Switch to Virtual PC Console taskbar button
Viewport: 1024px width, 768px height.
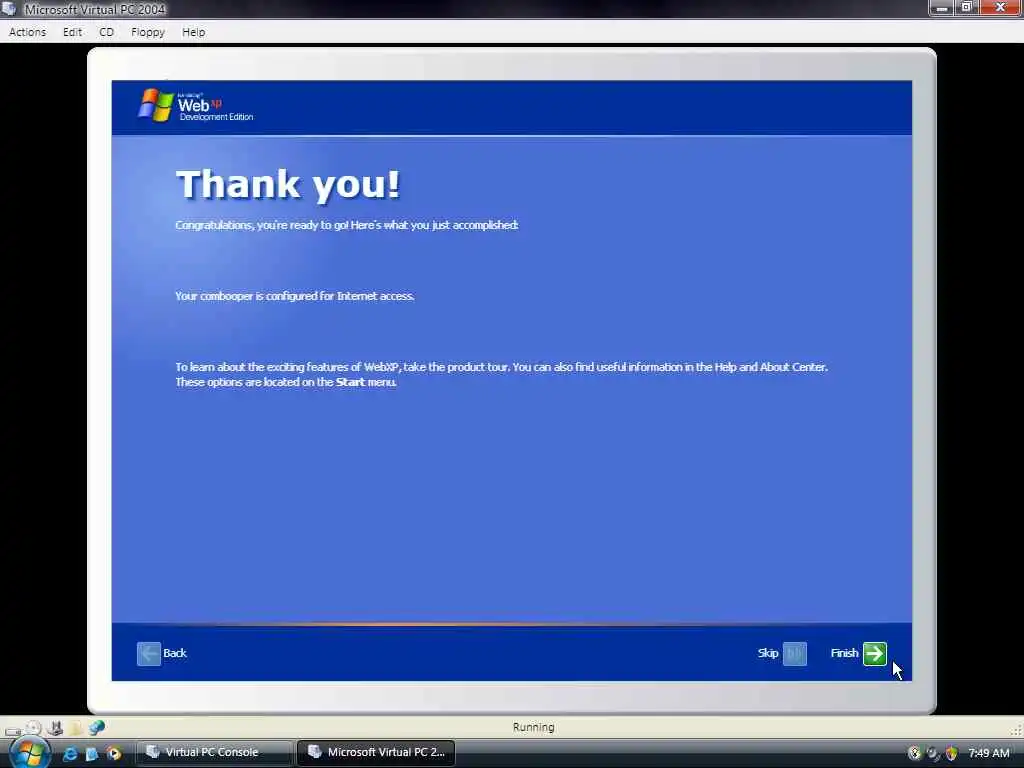click(214, 752)
